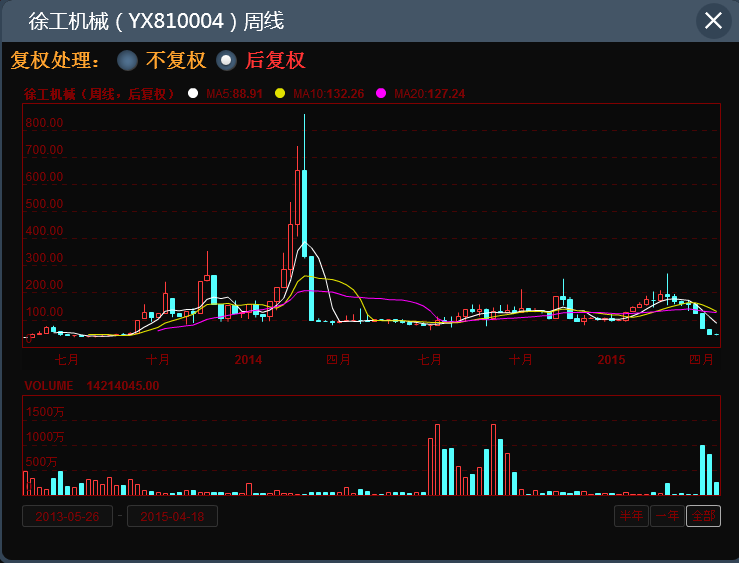Click the white MA5 legend dot

(x=193, y=94)
